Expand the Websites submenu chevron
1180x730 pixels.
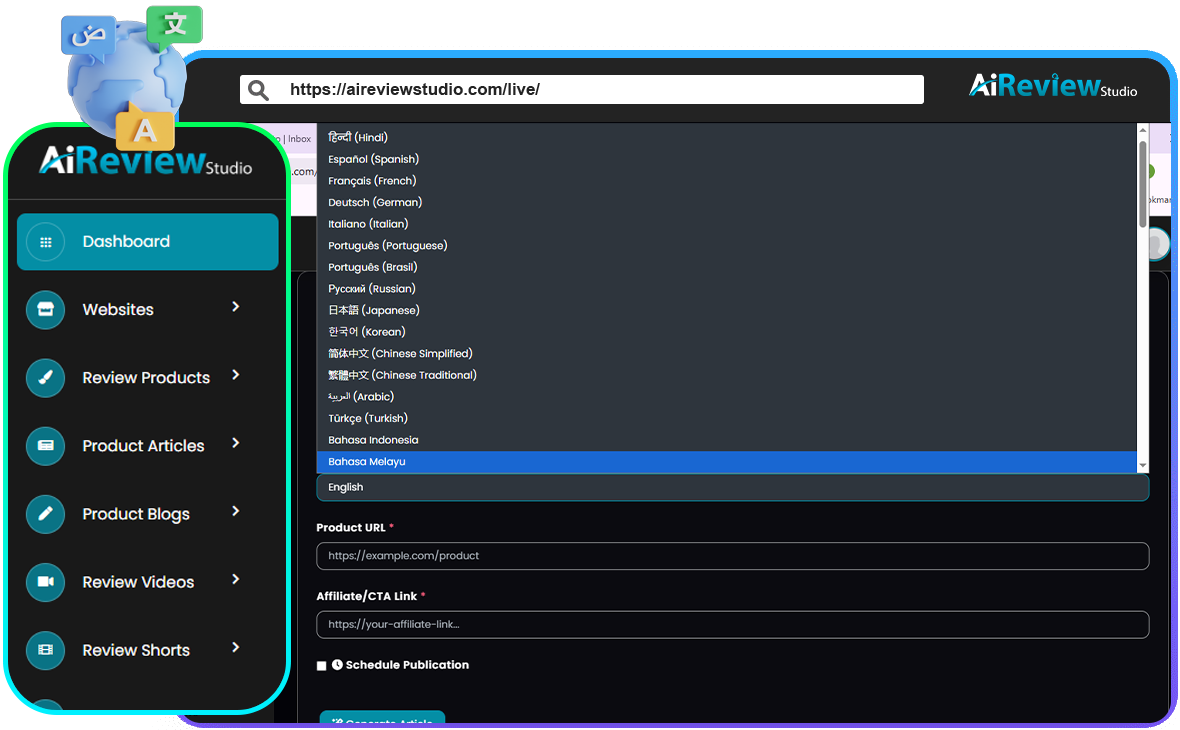(236, 307)
